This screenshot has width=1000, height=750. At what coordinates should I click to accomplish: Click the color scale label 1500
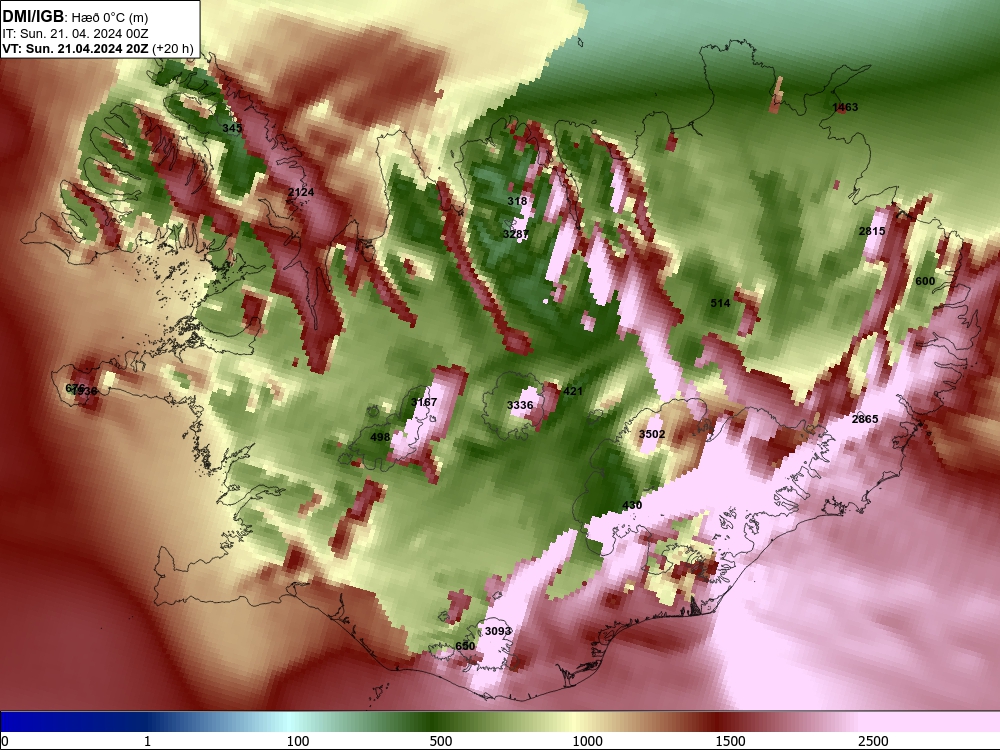730,741
